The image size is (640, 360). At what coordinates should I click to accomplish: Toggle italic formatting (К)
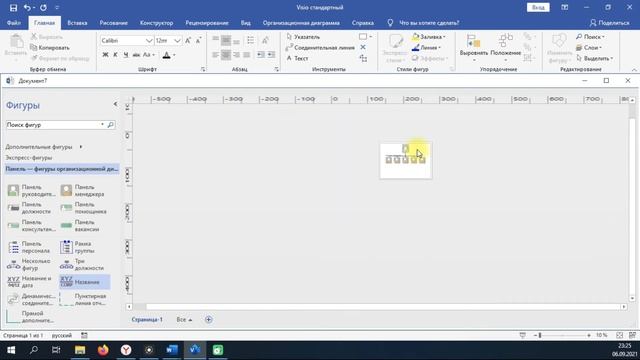coord(116,55)
